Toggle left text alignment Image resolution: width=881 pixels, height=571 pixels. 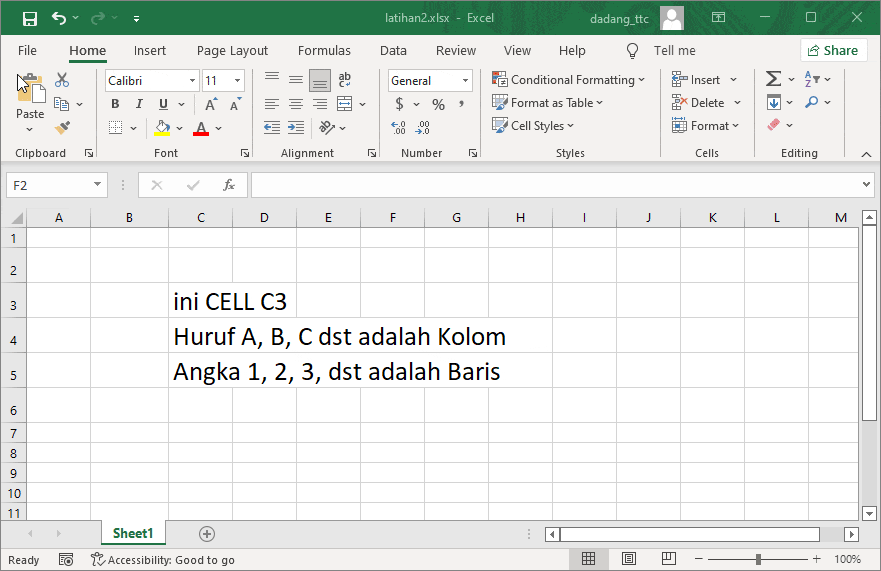(272, 104)
